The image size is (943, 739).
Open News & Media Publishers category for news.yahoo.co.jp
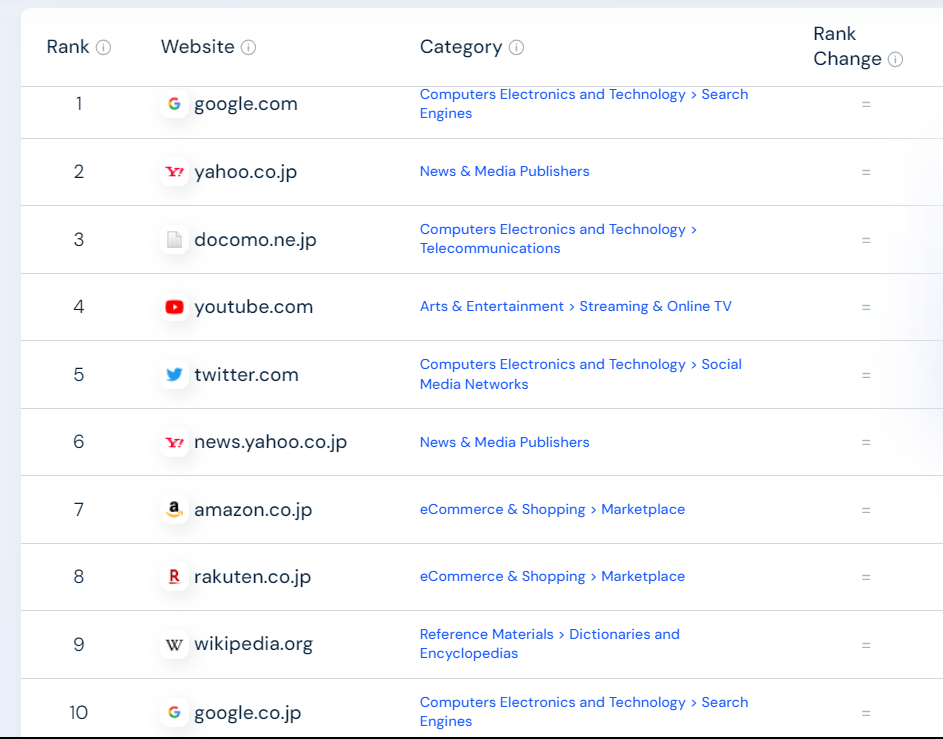(505, 443)
